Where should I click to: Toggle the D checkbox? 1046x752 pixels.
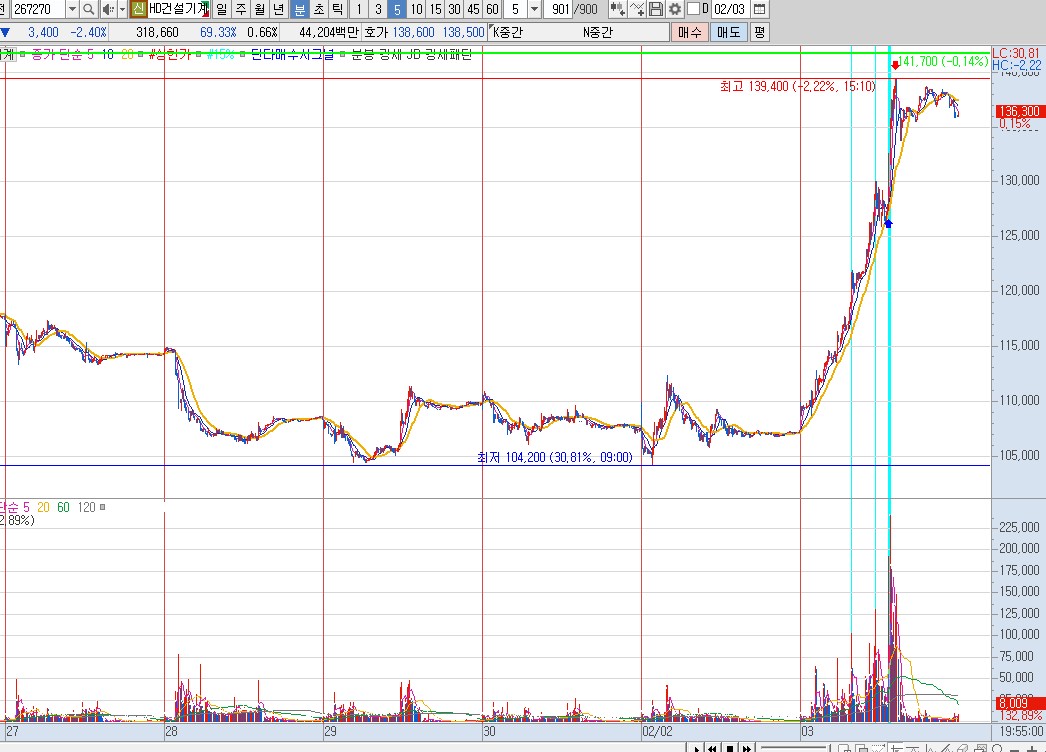coord(694,9)
